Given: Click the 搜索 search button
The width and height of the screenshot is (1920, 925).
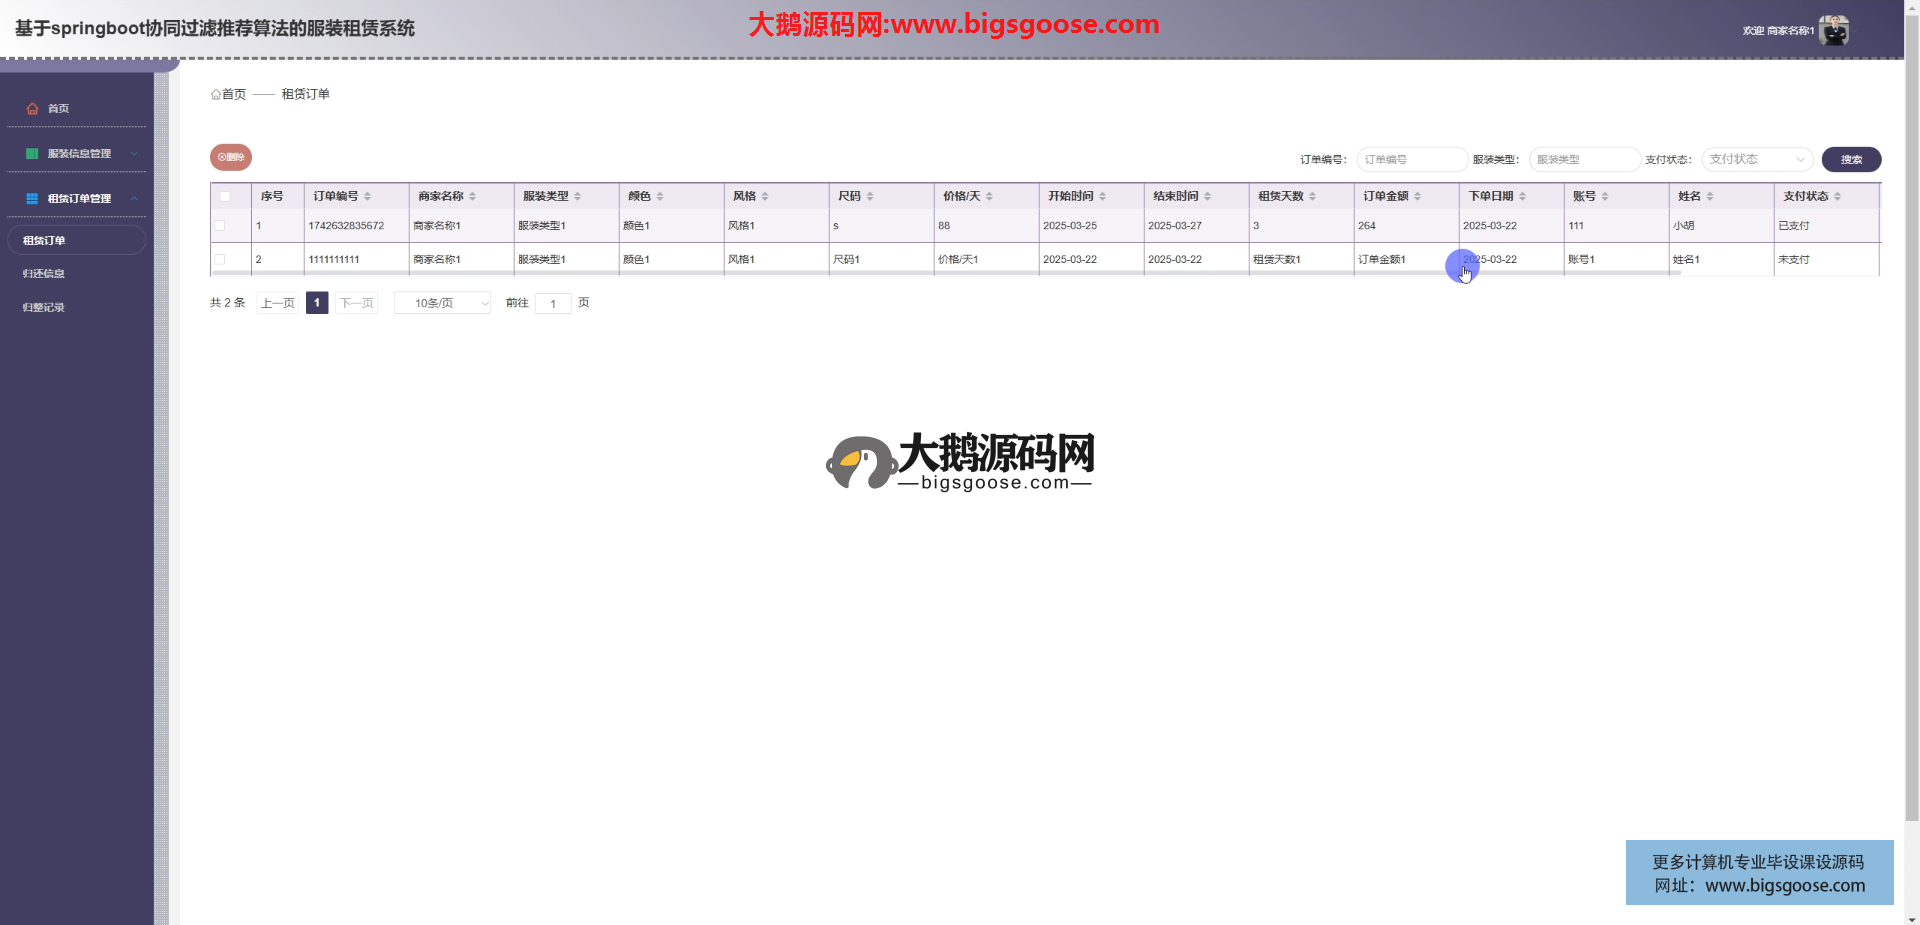Looking at the screenshot, I should pos(1851,159).
